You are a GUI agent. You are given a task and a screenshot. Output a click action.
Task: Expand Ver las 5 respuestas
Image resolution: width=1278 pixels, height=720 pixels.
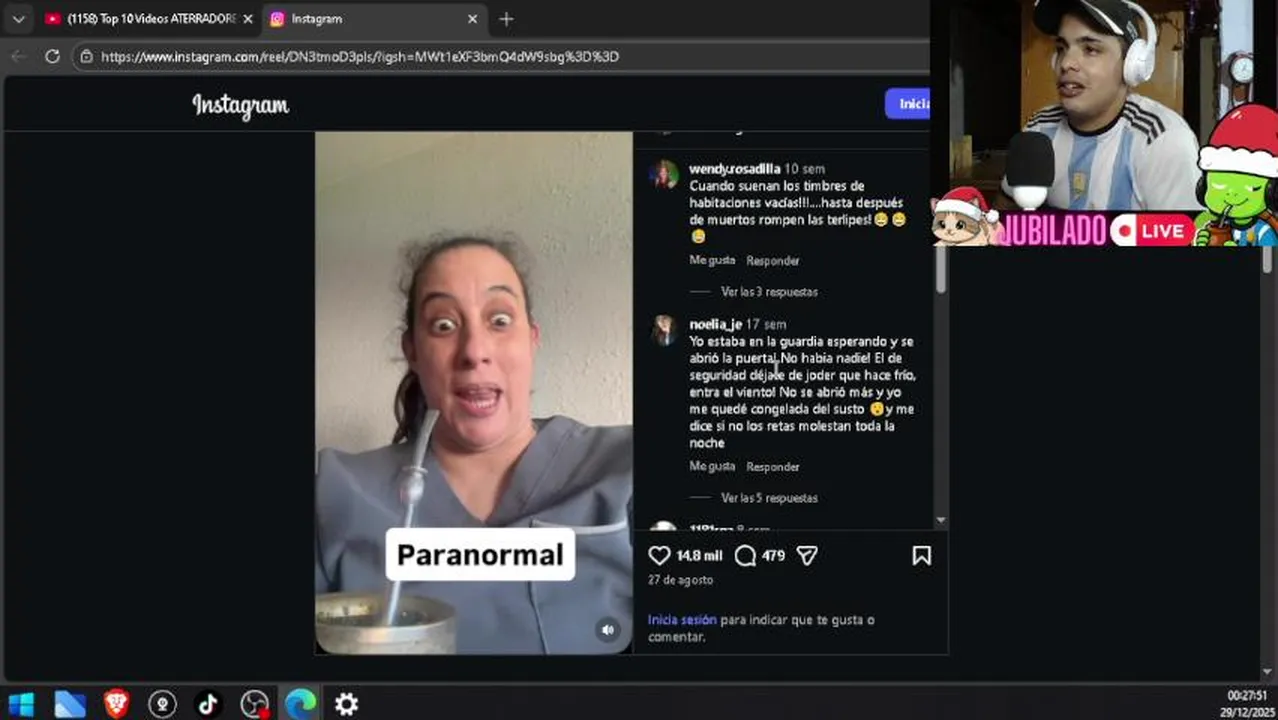(769, 498)
